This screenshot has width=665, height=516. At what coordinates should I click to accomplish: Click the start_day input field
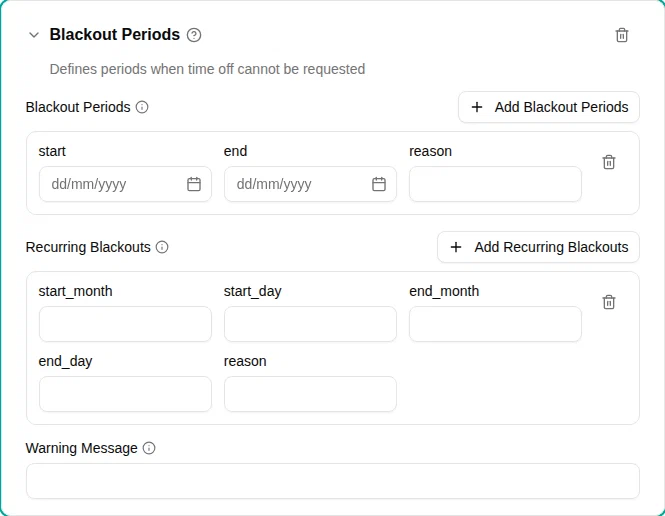310,324
